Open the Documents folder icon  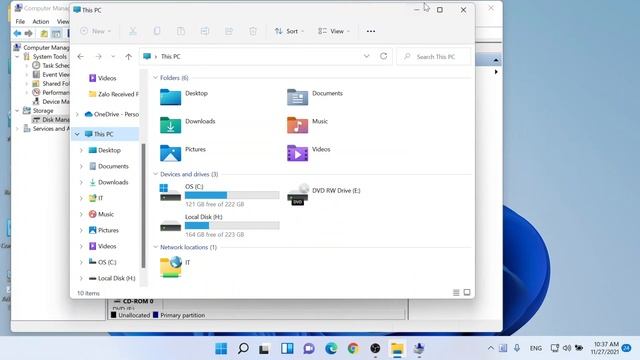pyautogui.click(x=297, y=97)
